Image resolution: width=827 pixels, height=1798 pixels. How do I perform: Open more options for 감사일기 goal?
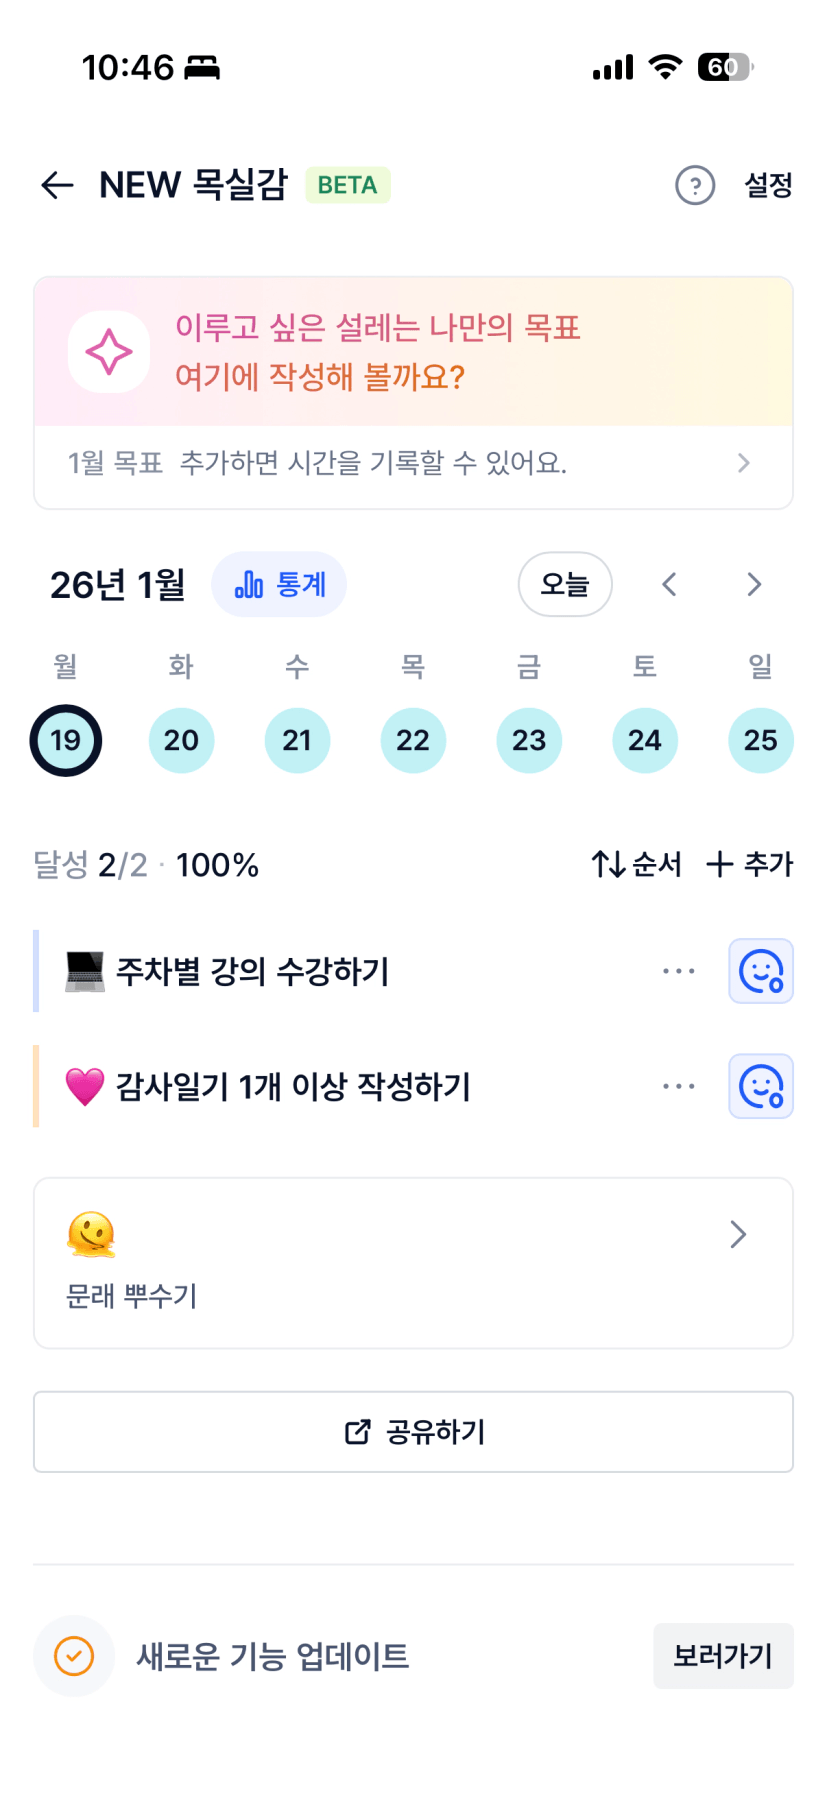(678, 1086)
